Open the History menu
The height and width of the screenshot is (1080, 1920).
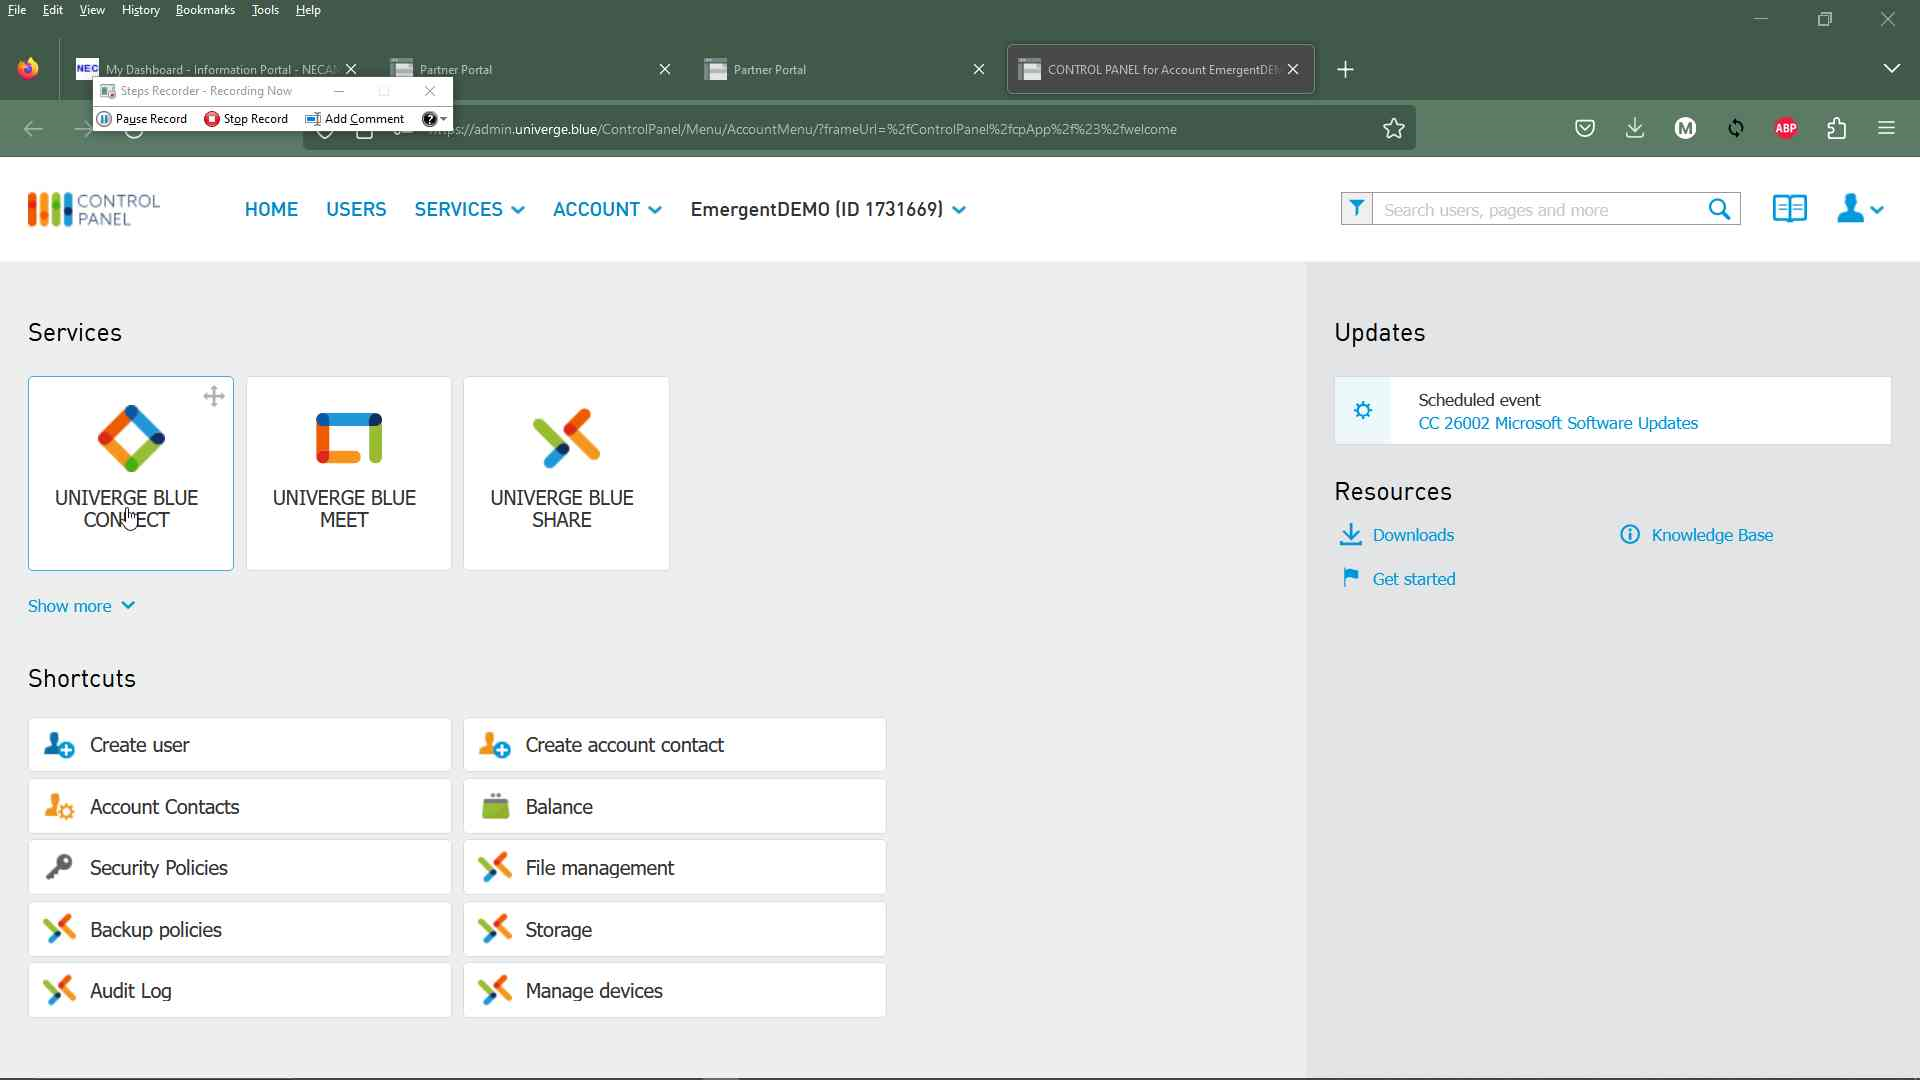pos(140,10)
